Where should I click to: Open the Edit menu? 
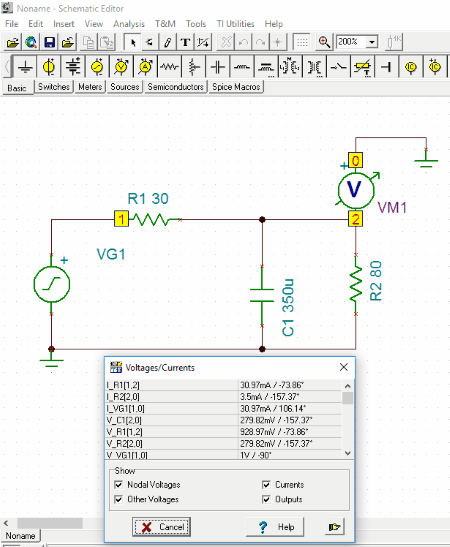click(36, 24)
